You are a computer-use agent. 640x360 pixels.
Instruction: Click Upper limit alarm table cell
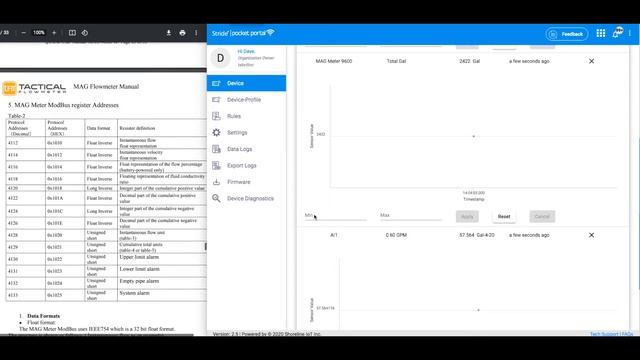point(162,259)
